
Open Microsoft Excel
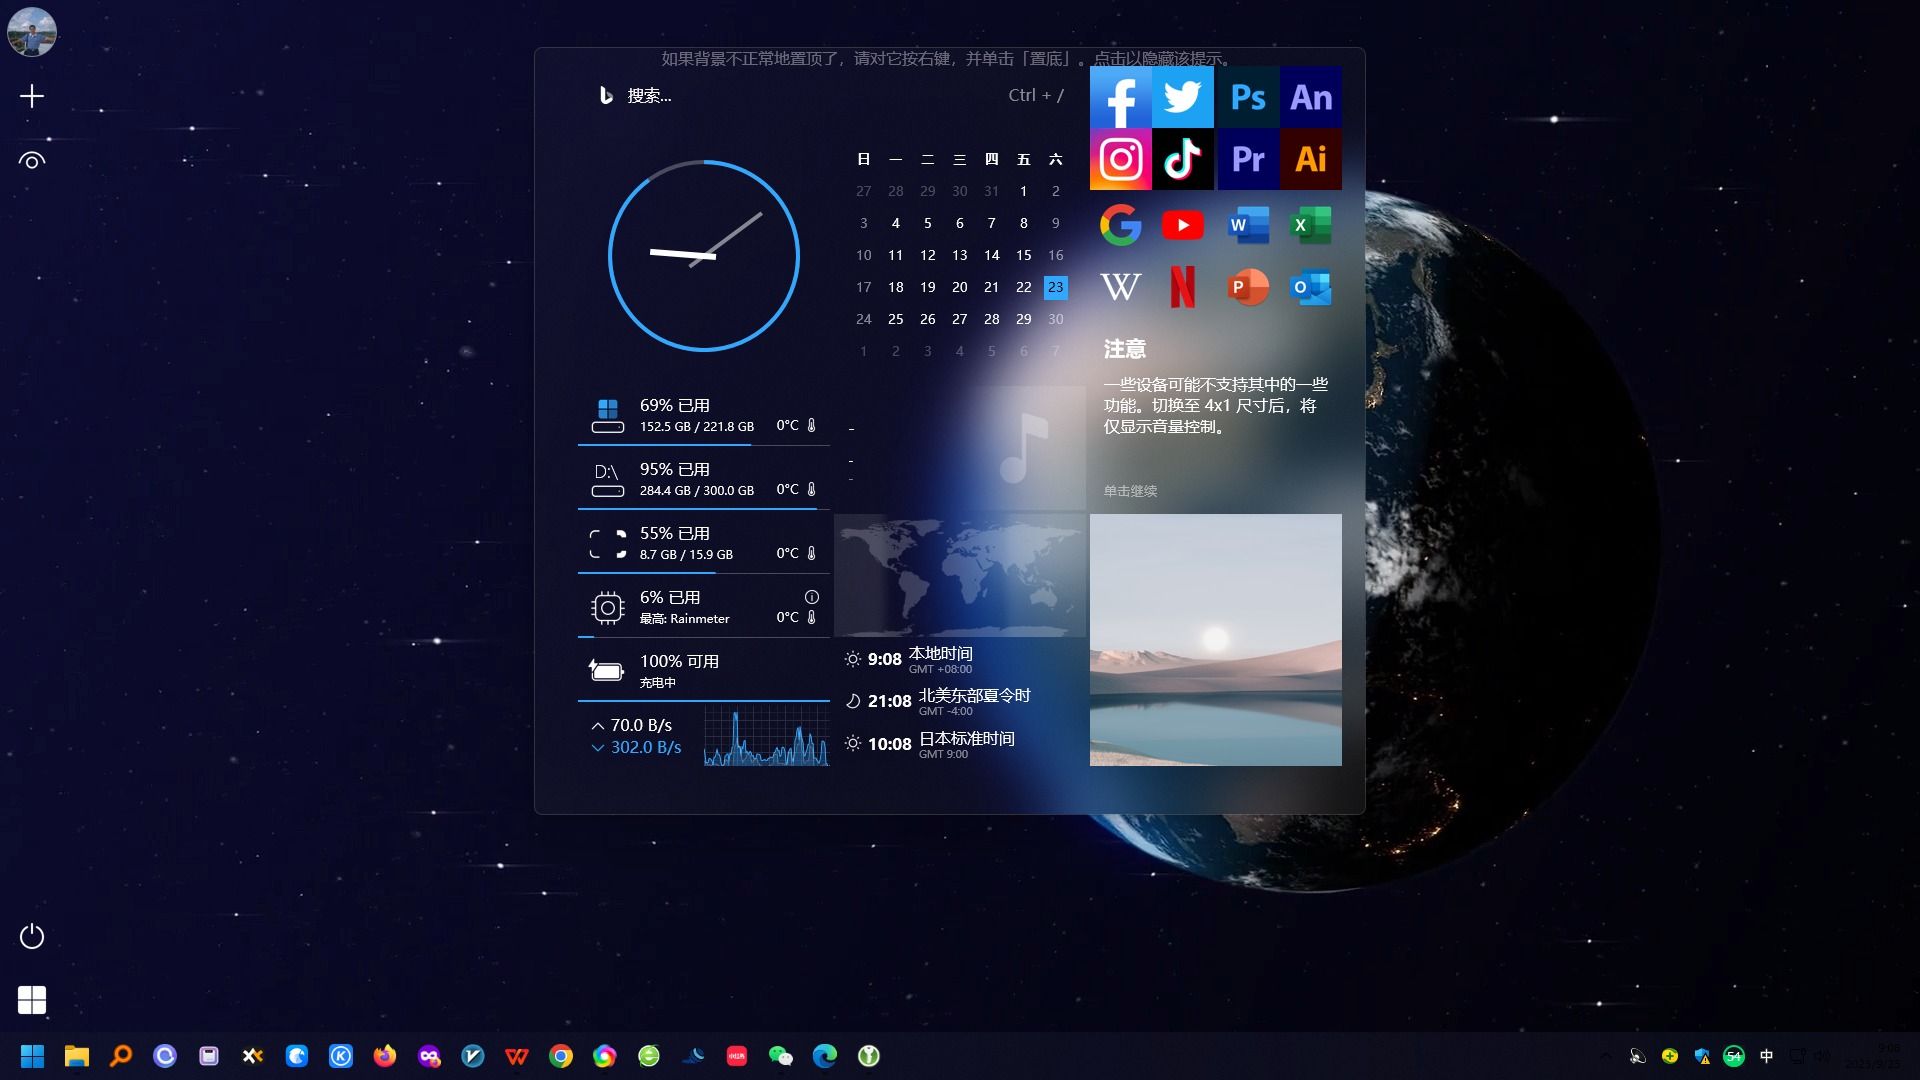pyautogui.click(x=1309, y=223)
